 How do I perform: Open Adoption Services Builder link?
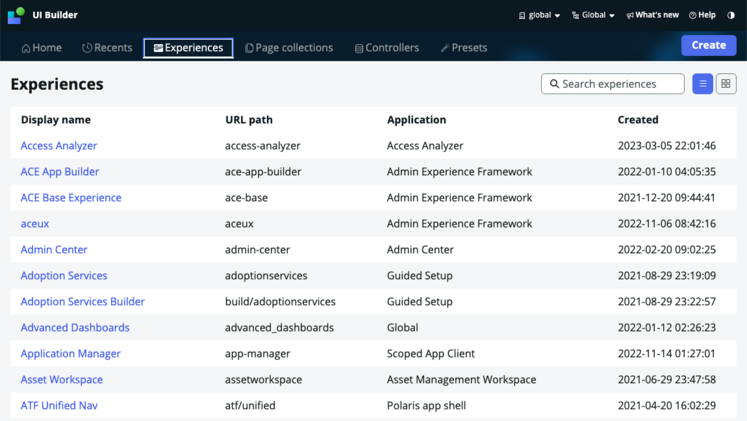(x=82, y=301)
